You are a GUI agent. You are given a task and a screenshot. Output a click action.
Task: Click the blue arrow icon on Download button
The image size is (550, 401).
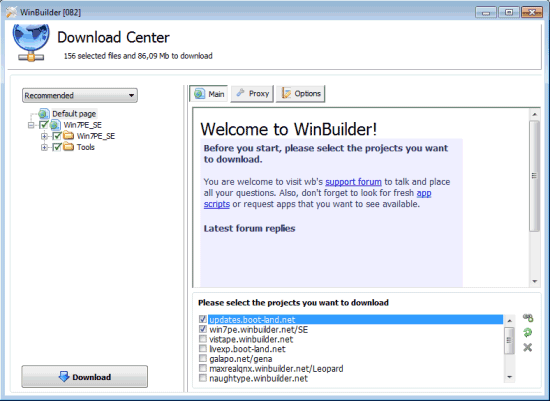click(x=64, y=376)
